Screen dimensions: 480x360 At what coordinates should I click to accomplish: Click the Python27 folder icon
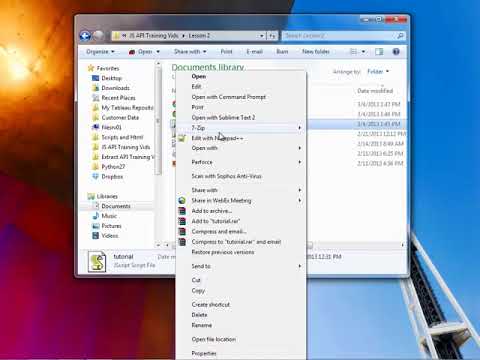pyautogui.click(x=95, y=166)
